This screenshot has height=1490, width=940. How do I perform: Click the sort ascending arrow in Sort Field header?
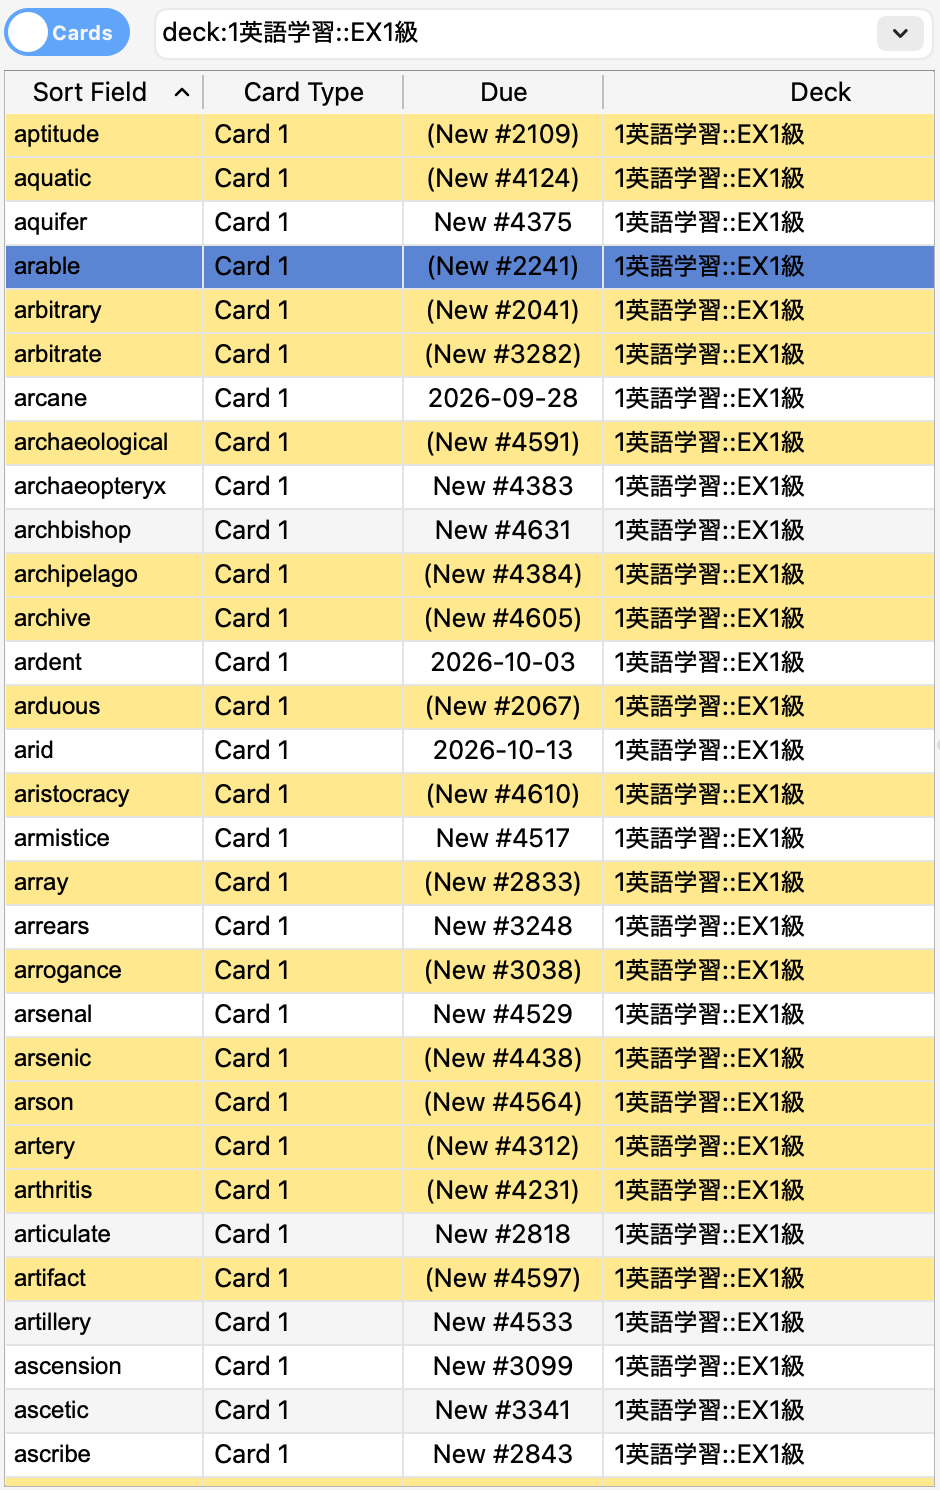pyautogui.click(x=182, y=92)
